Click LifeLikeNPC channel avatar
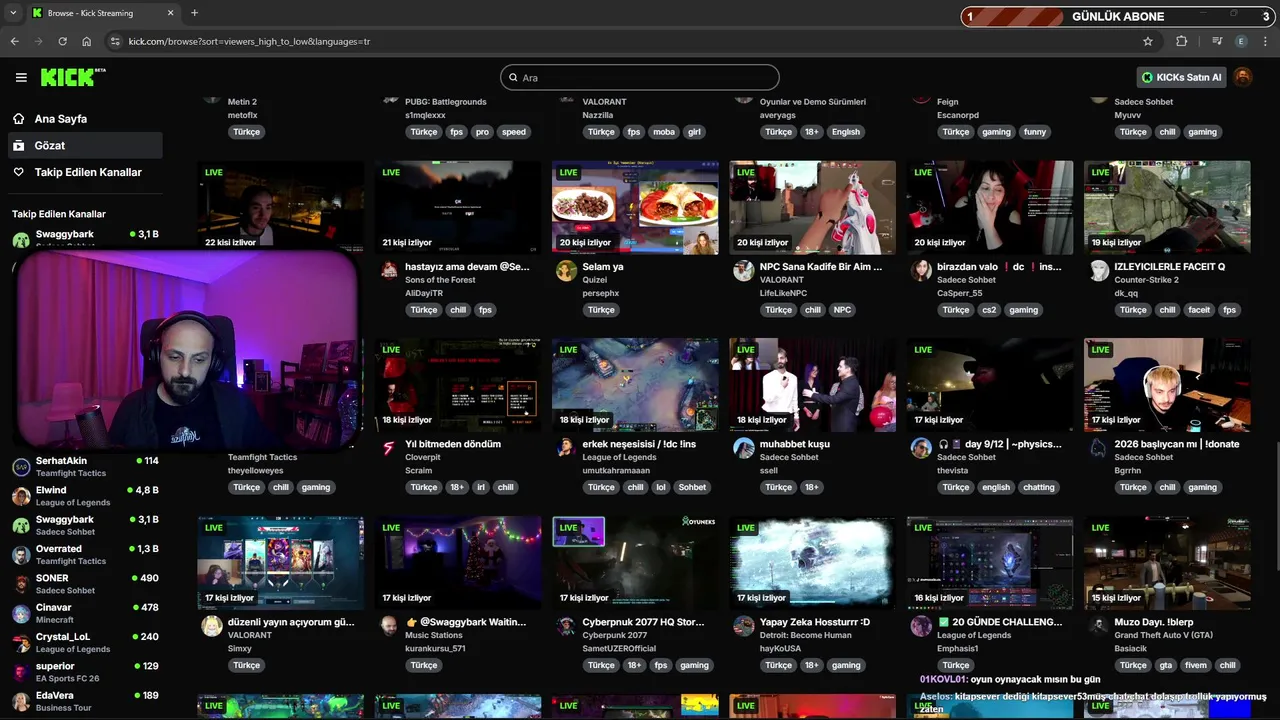 [x=743, y=270]
